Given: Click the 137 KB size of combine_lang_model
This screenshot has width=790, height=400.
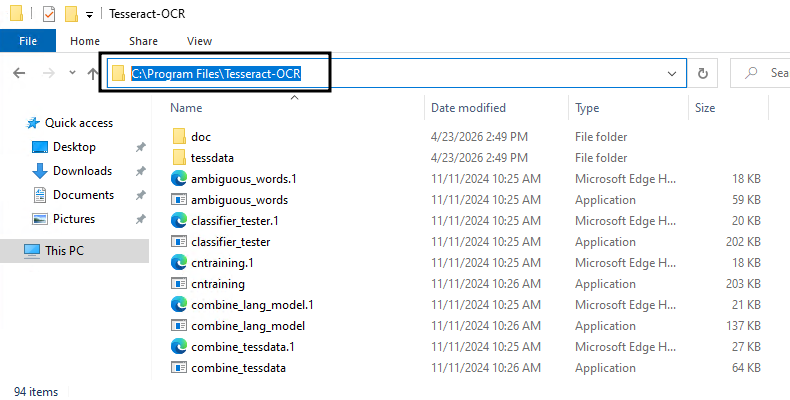Looking at the screenshot, I should click(x=743, y=326).
